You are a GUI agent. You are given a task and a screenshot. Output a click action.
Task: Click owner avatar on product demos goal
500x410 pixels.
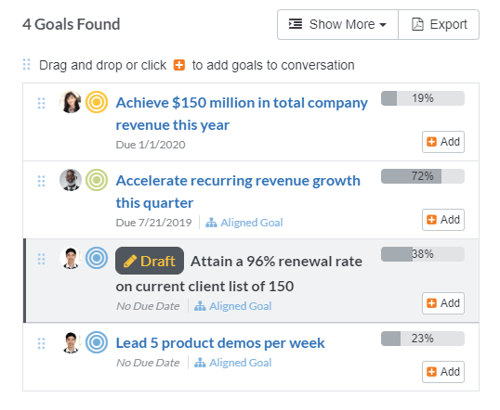70,342
